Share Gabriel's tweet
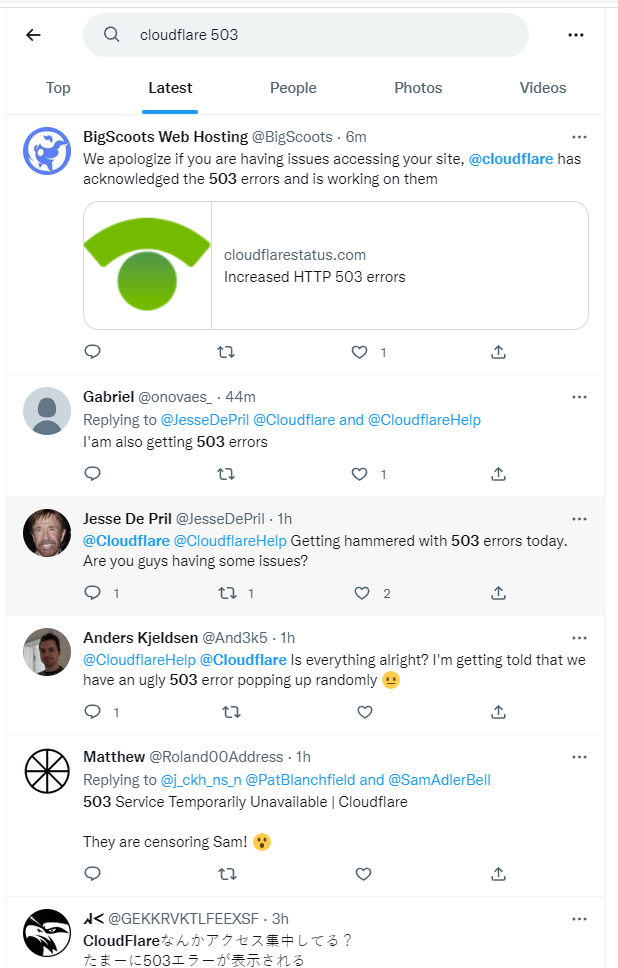The height and width of the screenshot is (968, 618). [498, 474]
